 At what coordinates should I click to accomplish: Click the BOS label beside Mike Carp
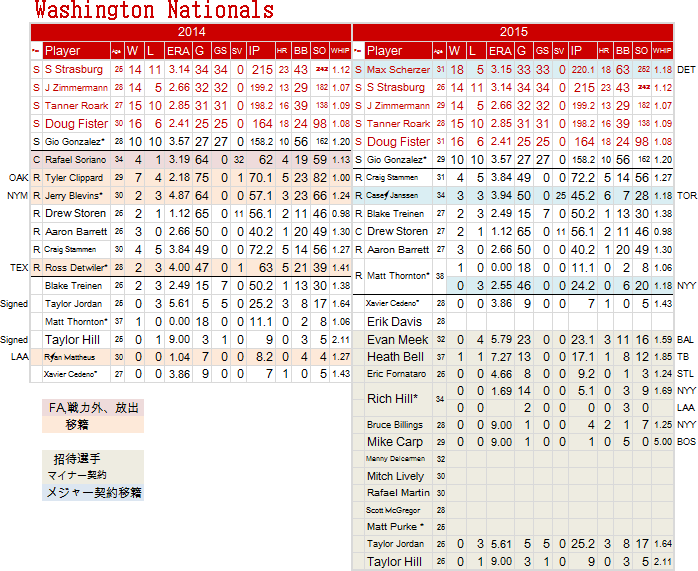pos(686,442)
